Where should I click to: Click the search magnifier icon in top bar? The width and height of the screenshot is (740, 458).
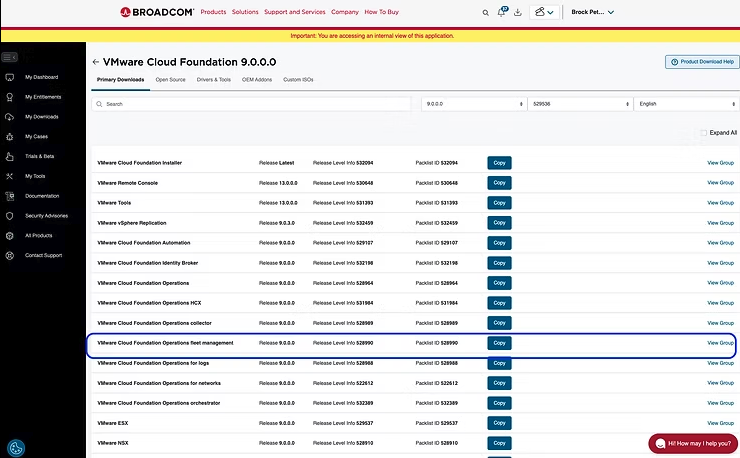[485, 12]
